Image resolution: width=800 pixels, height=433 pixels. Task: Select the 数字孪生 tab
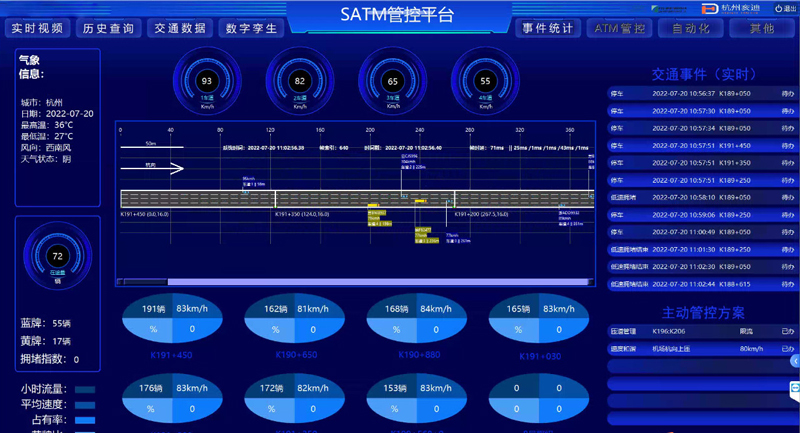[x=252, y=29]
